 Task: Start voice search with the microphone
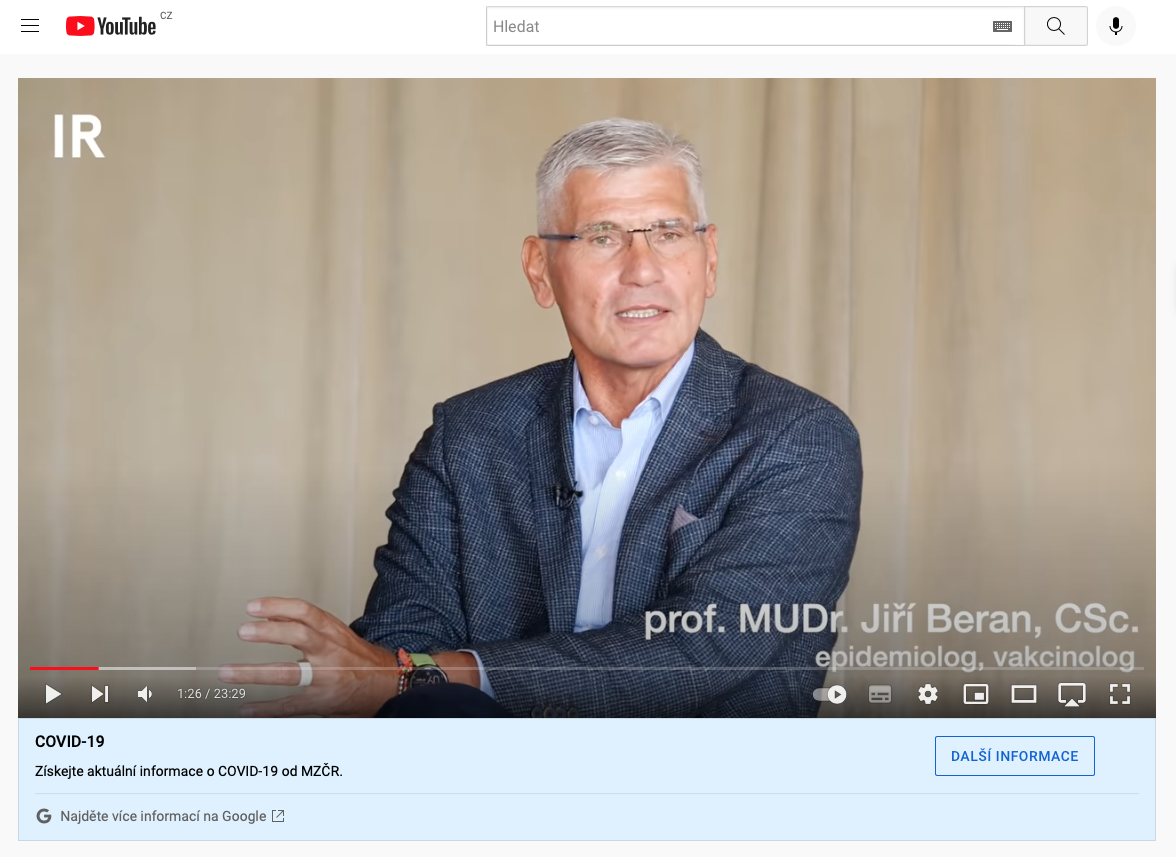[1116, 25]
